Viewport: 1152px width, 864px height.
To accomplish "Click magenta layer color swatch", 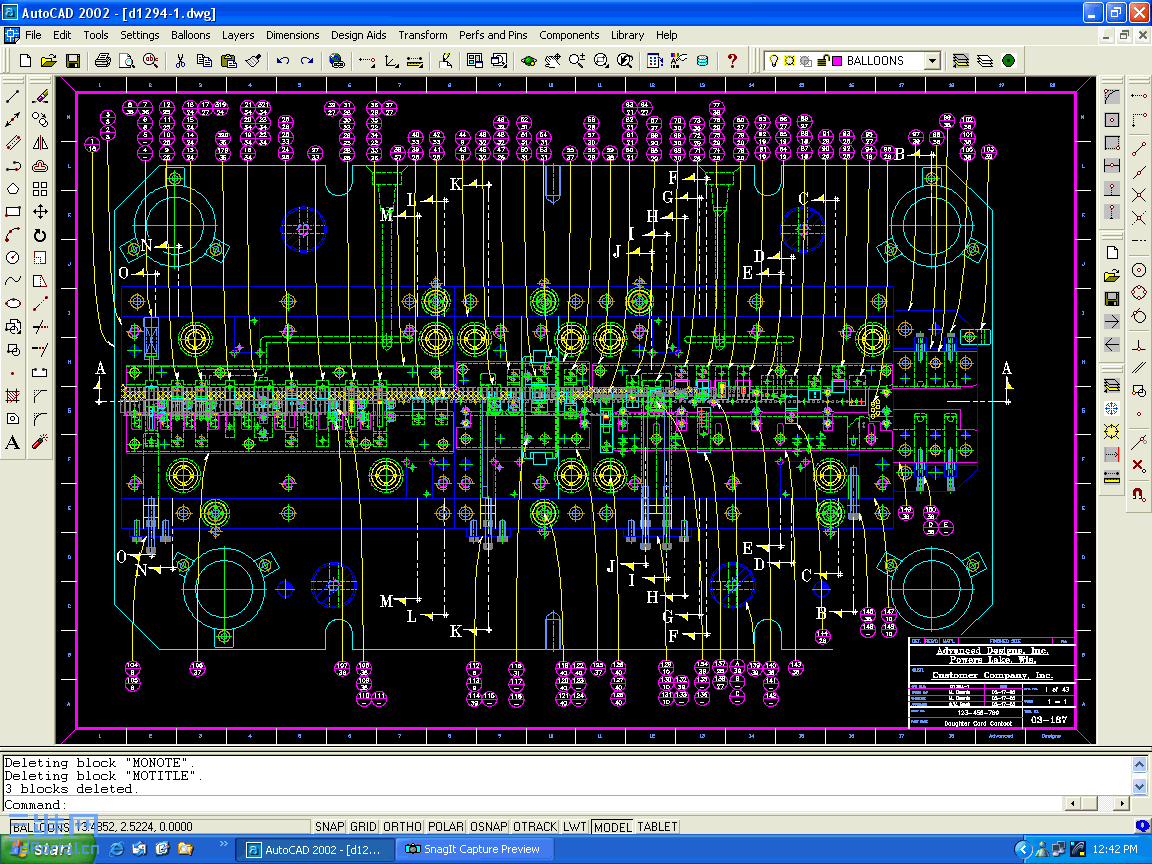I will pos(837,61).
